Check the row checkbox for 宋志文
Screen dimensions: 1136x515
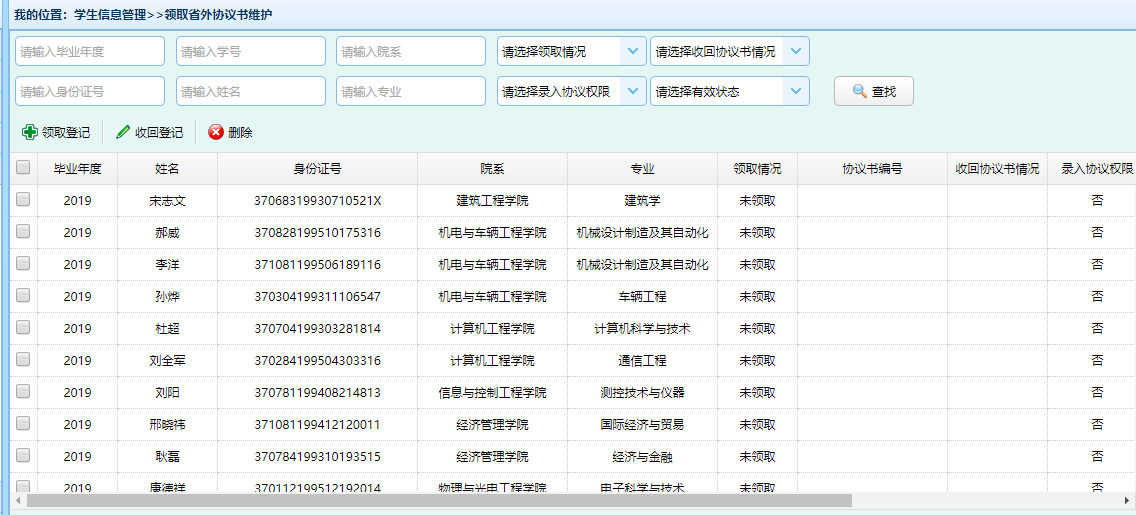(x=23, y=200)
